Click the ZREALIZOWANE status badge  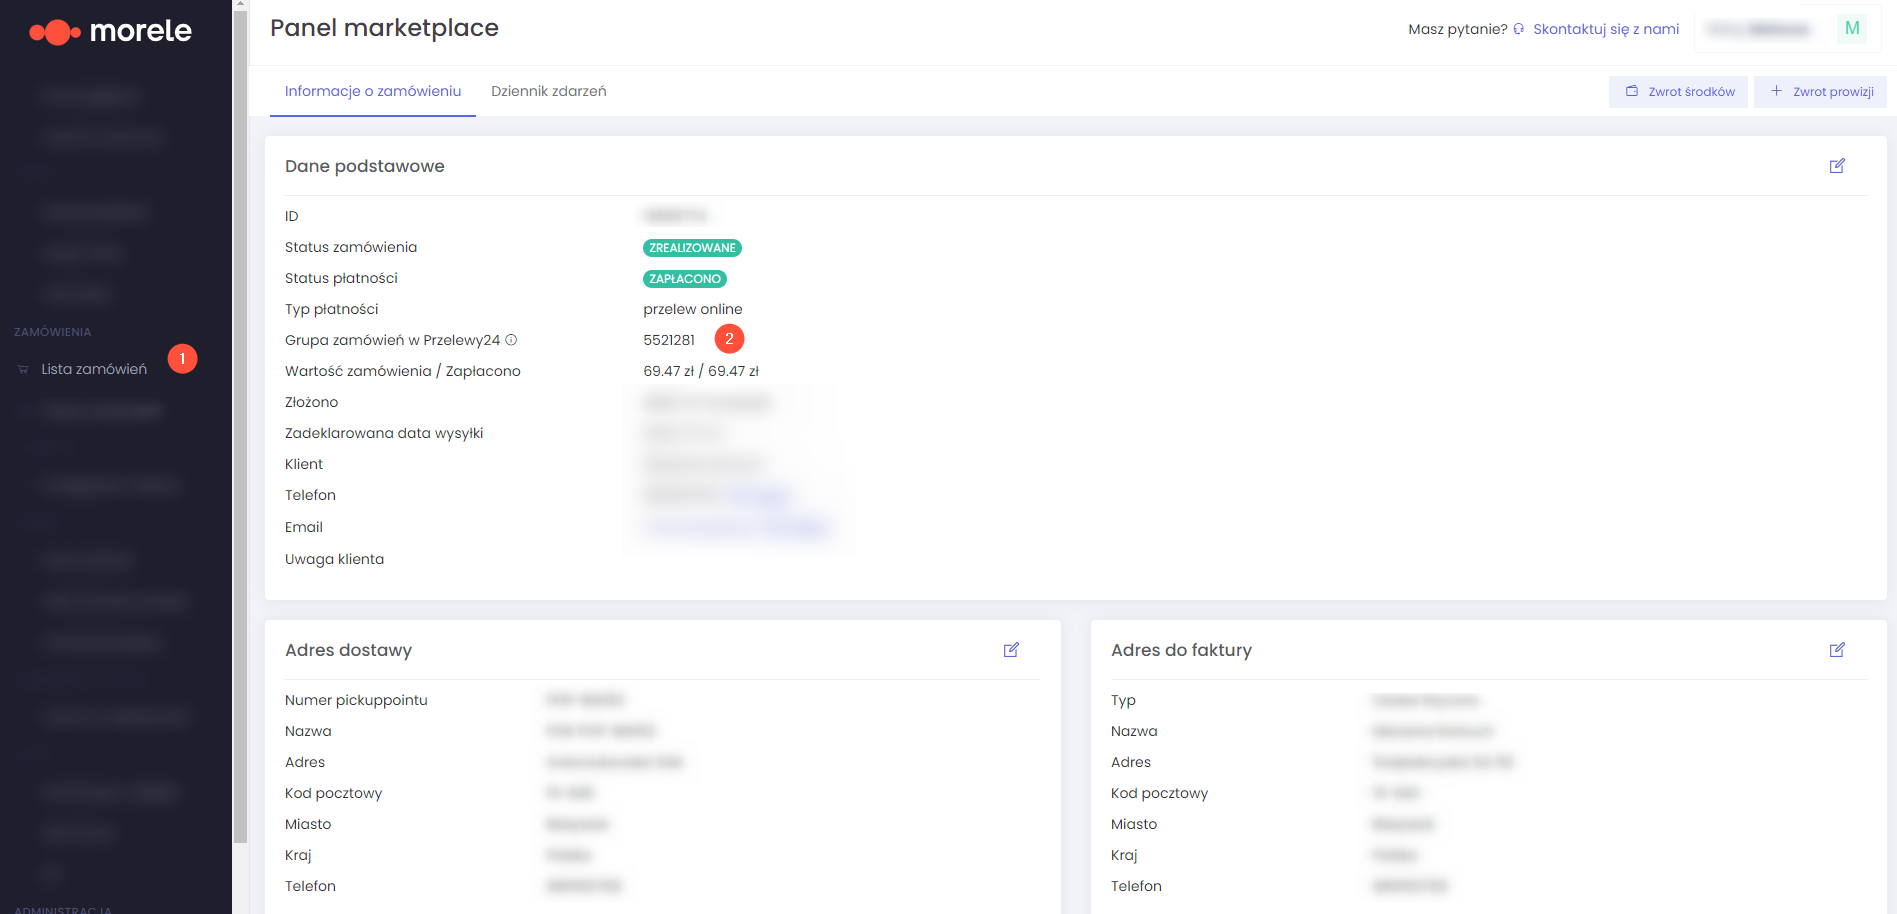[692, 248]
